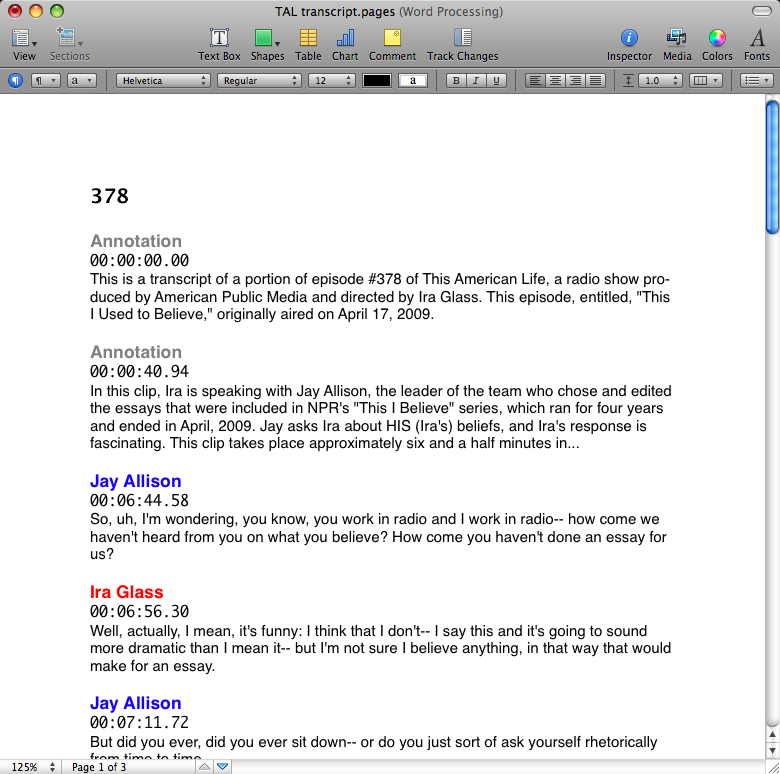Click the timestamp 00:07:11.72

[139, 722]
